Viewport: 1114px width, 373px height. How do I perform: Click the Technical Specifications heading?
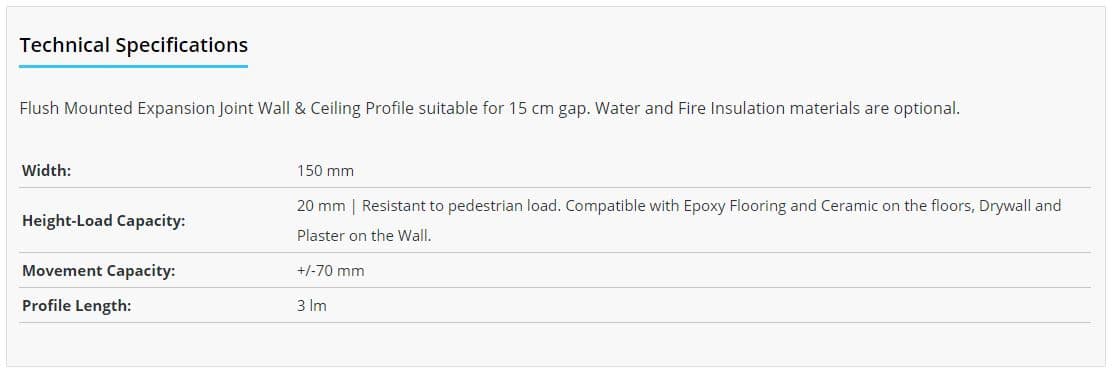134,45
